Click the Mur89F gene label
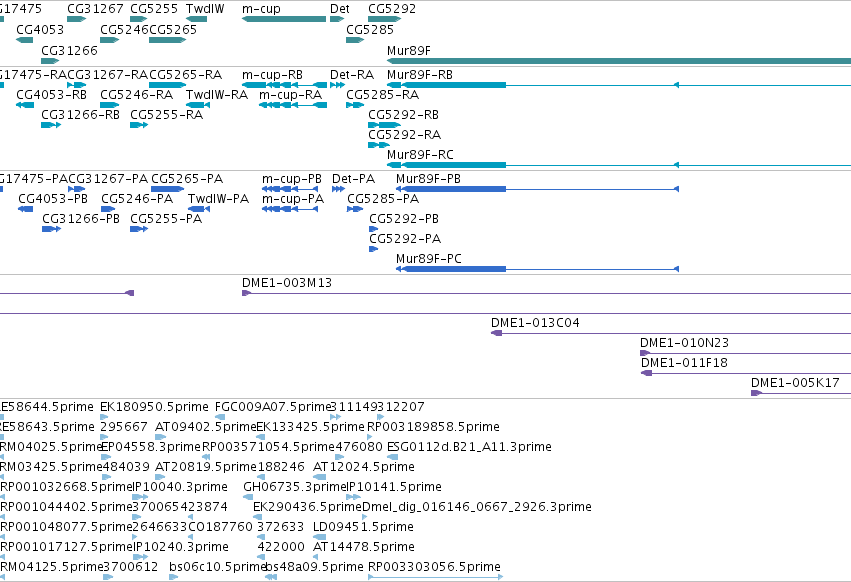 coord(409,50)
